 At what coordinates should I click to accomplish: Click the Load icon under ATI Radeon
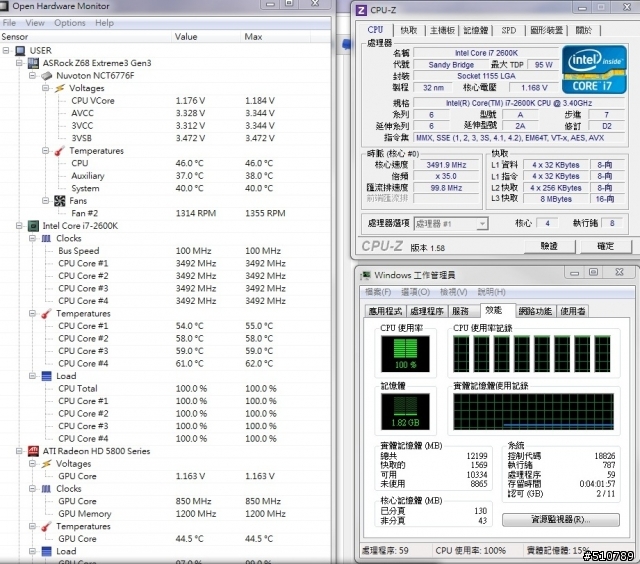[x=47, y=551]
